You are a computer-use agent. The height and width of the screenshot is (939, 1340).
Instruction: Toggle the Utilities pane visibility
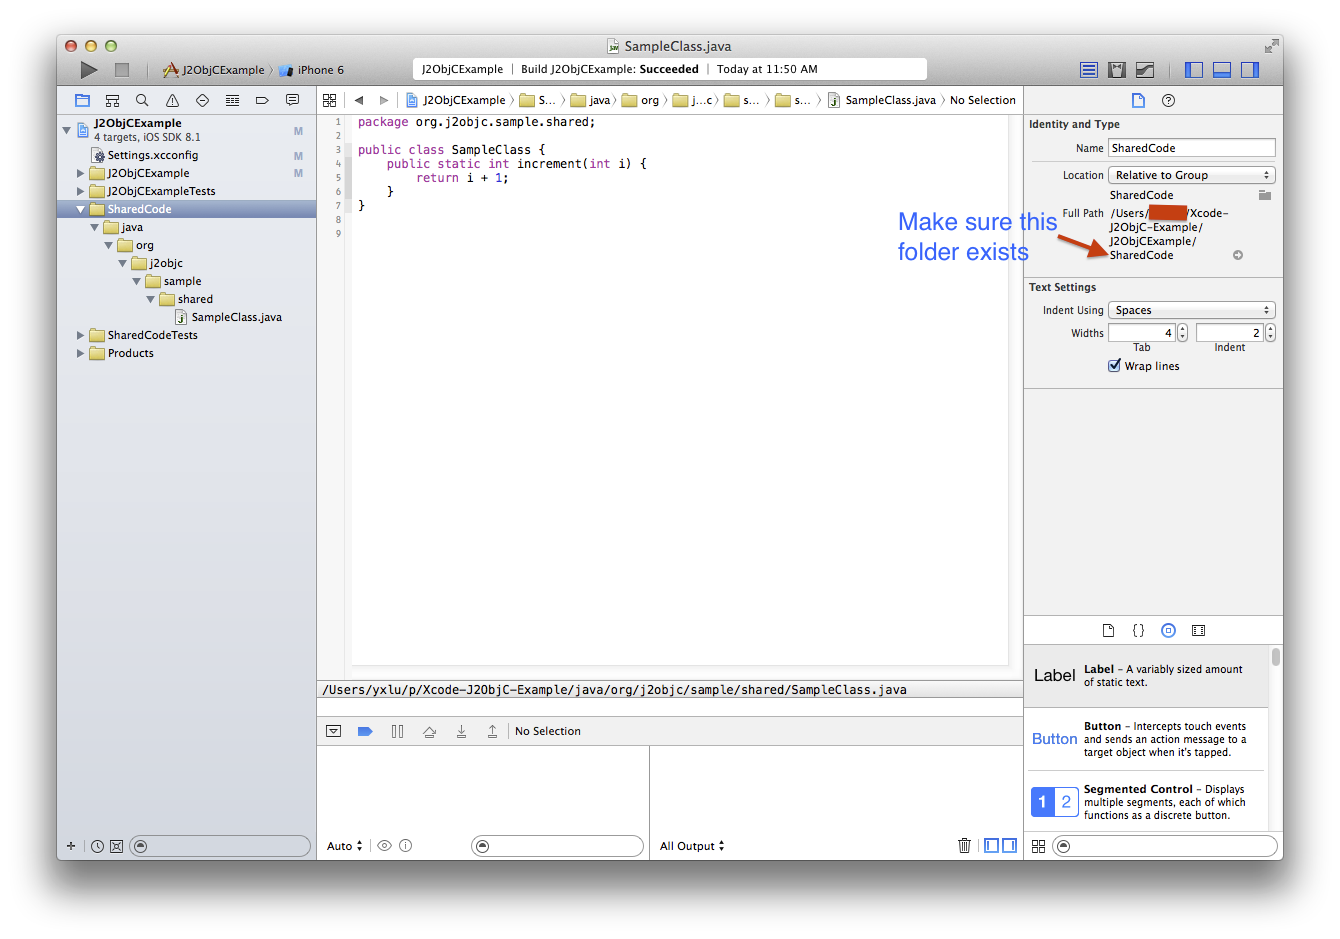(x=1250, y=70)
